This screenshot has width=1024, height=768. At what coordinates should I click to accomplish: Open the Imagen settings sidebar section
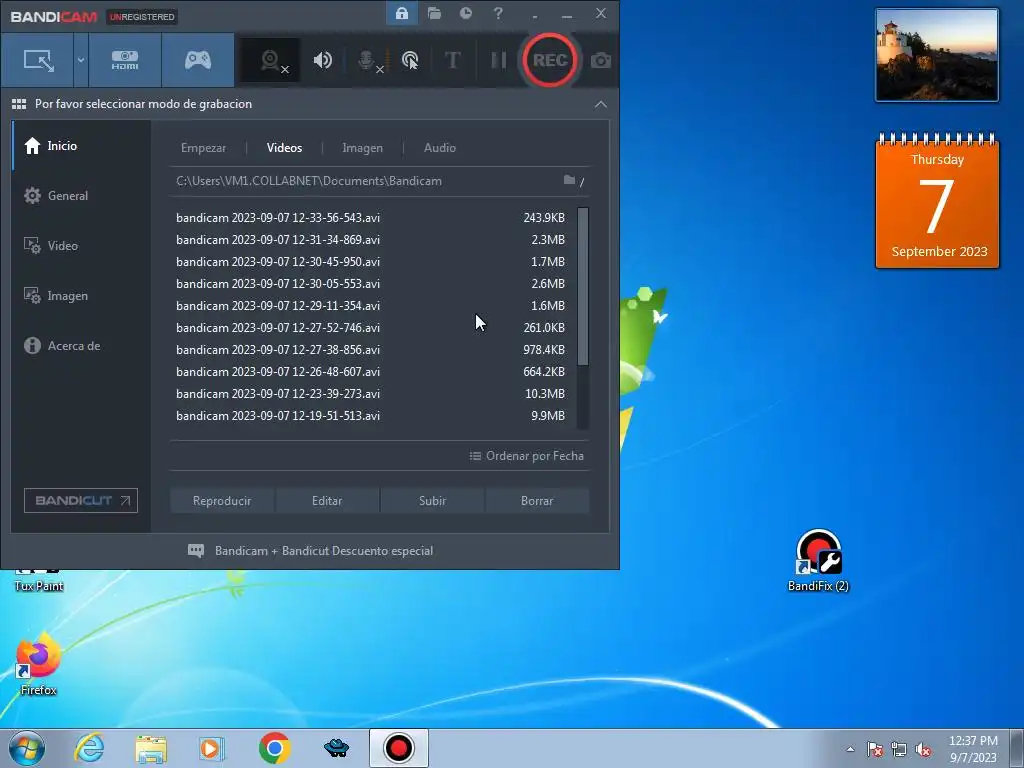pyautogui.click(x=81, y=296)
